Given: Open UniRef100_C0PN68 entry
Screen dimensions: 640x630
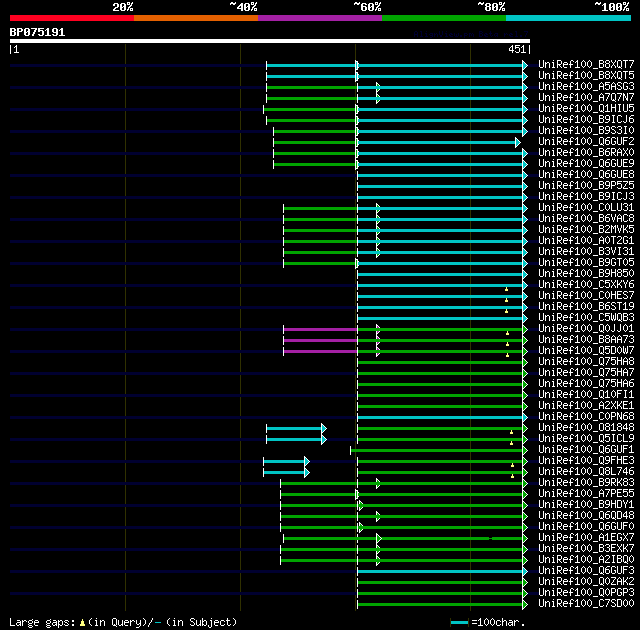Looking at the screenshot, I should click(586, 417).
